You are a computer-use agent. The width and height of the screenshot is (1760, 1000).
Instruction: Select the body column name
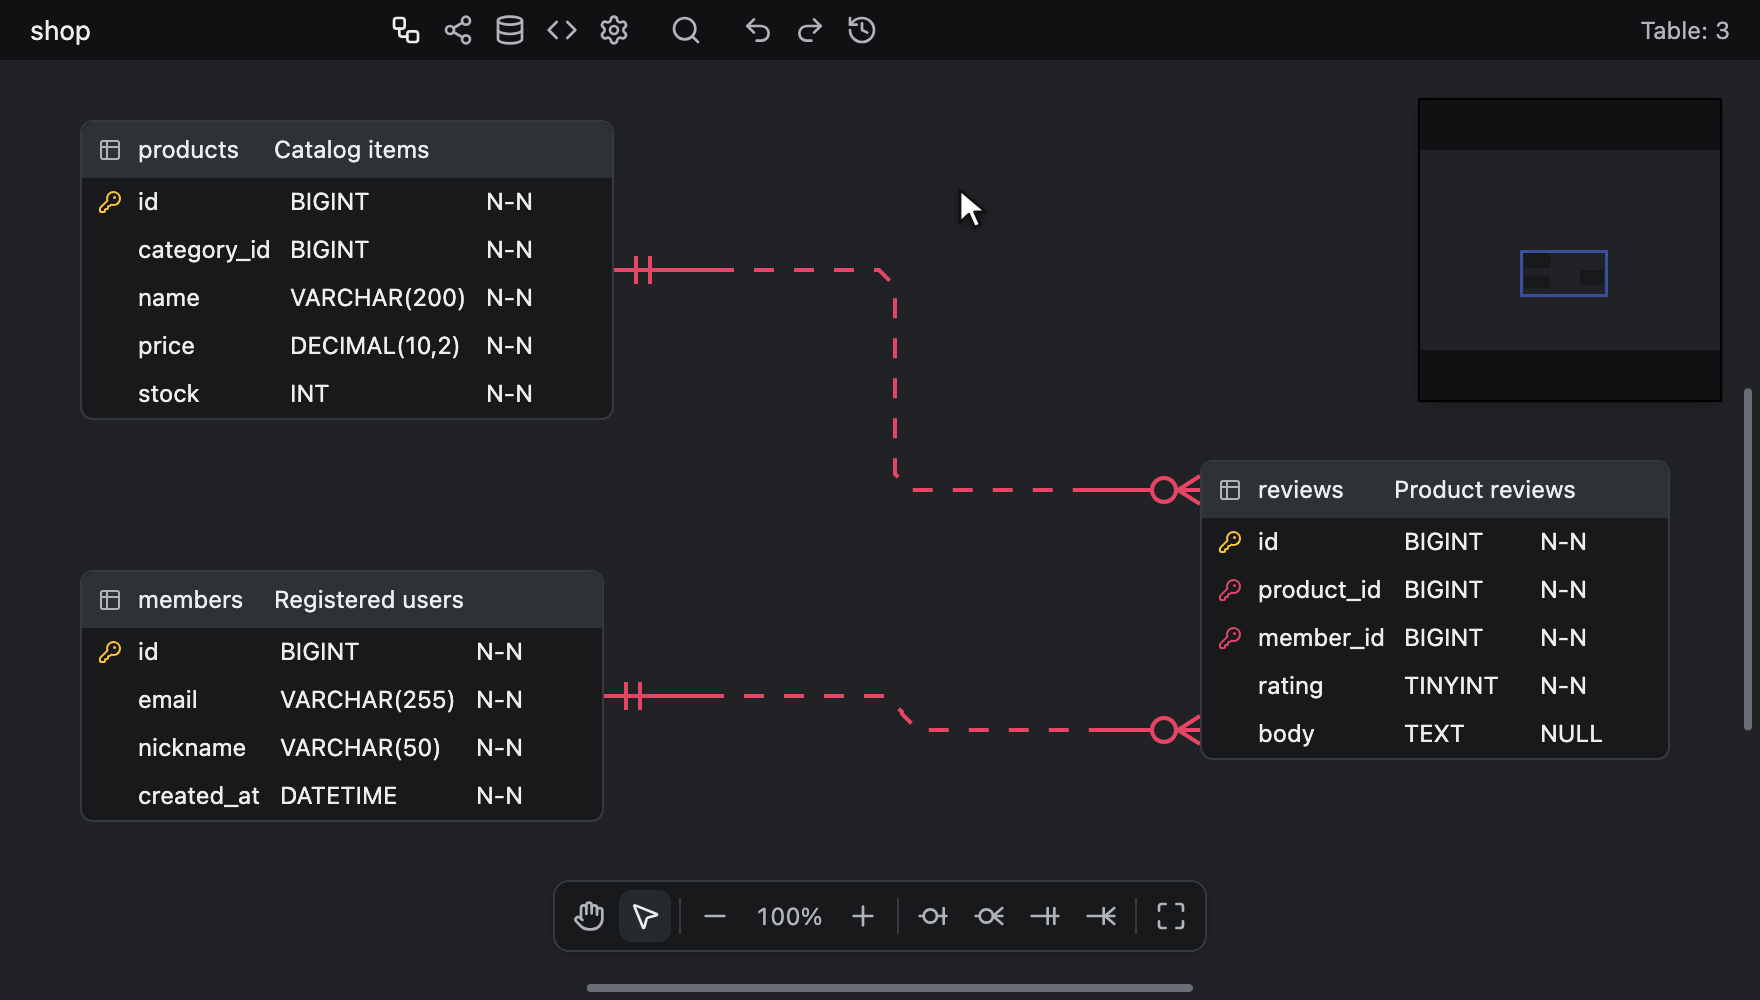click(1286, 734)
